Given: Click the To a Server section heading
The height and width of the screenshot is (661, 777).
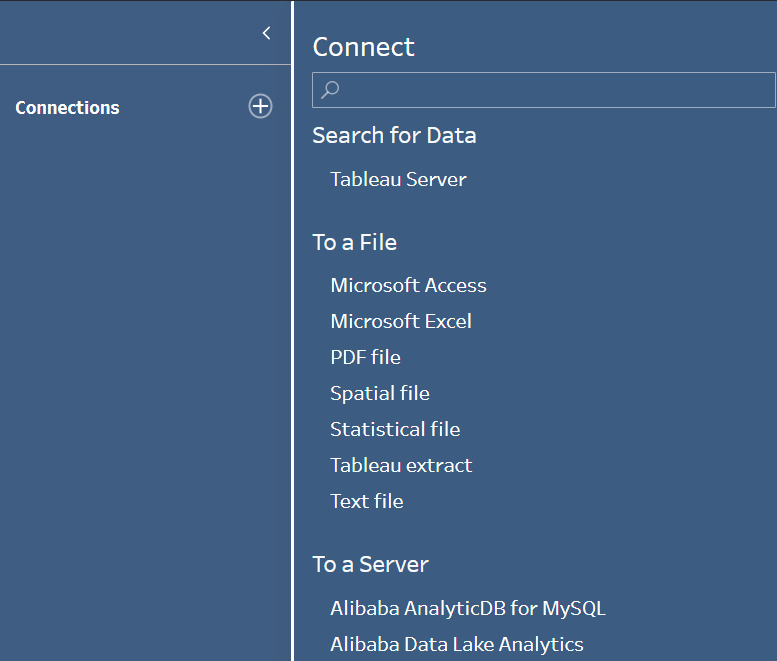Looking at the screenshot, I should tap(371, 564).
